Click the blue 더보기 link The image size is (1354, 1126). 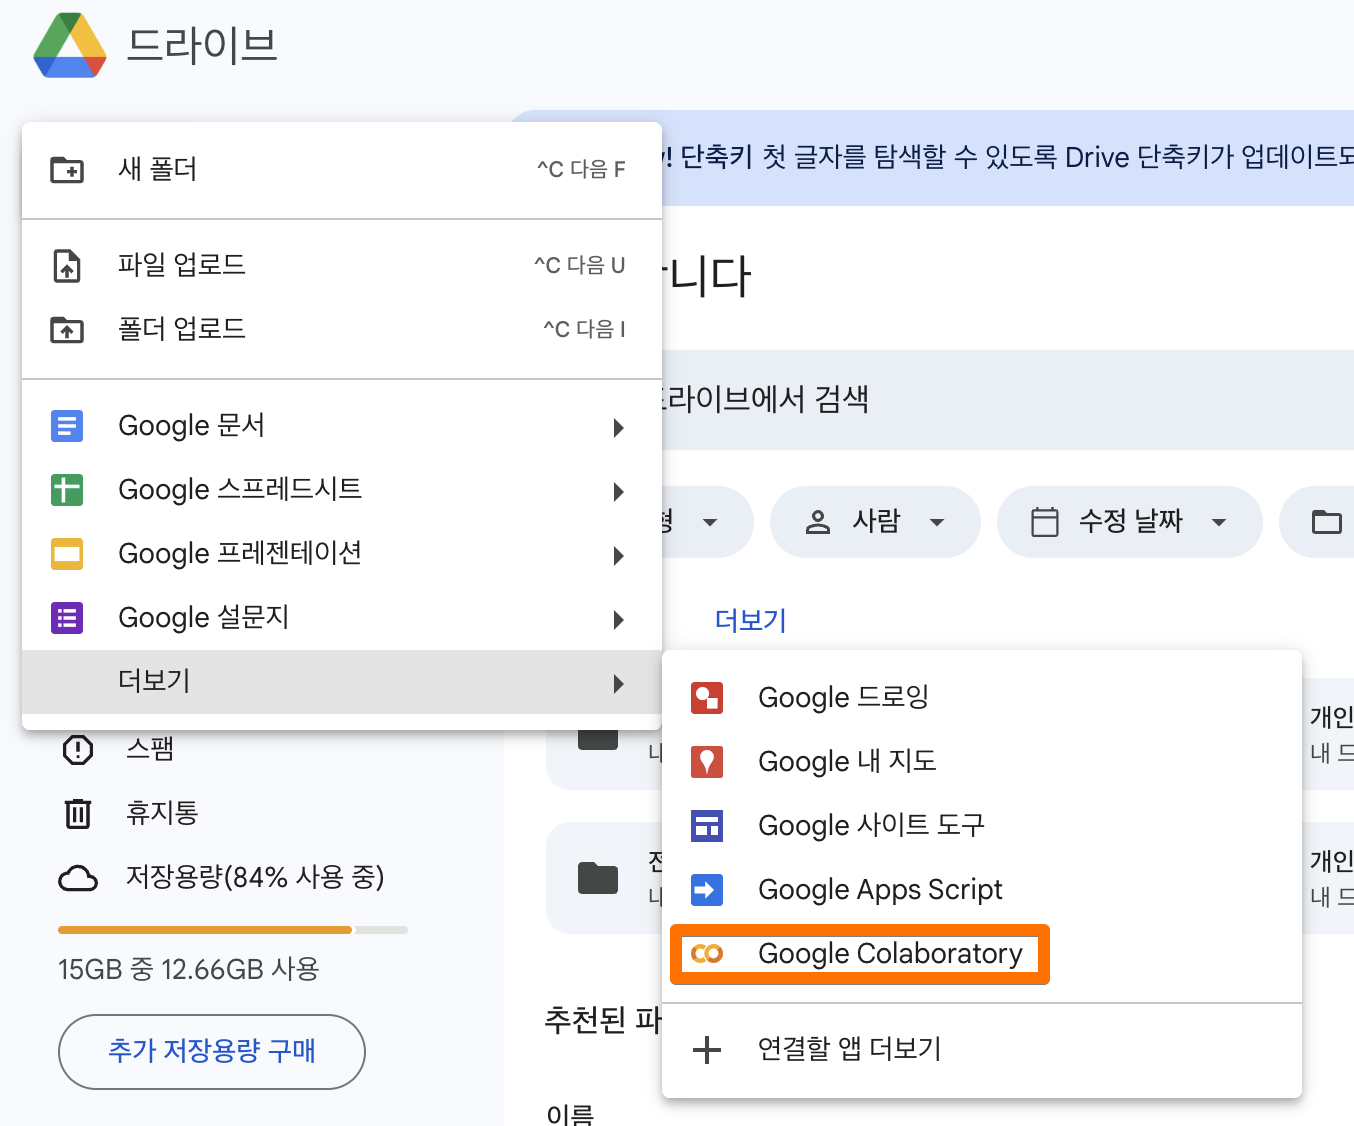click(x=751, y=621)
